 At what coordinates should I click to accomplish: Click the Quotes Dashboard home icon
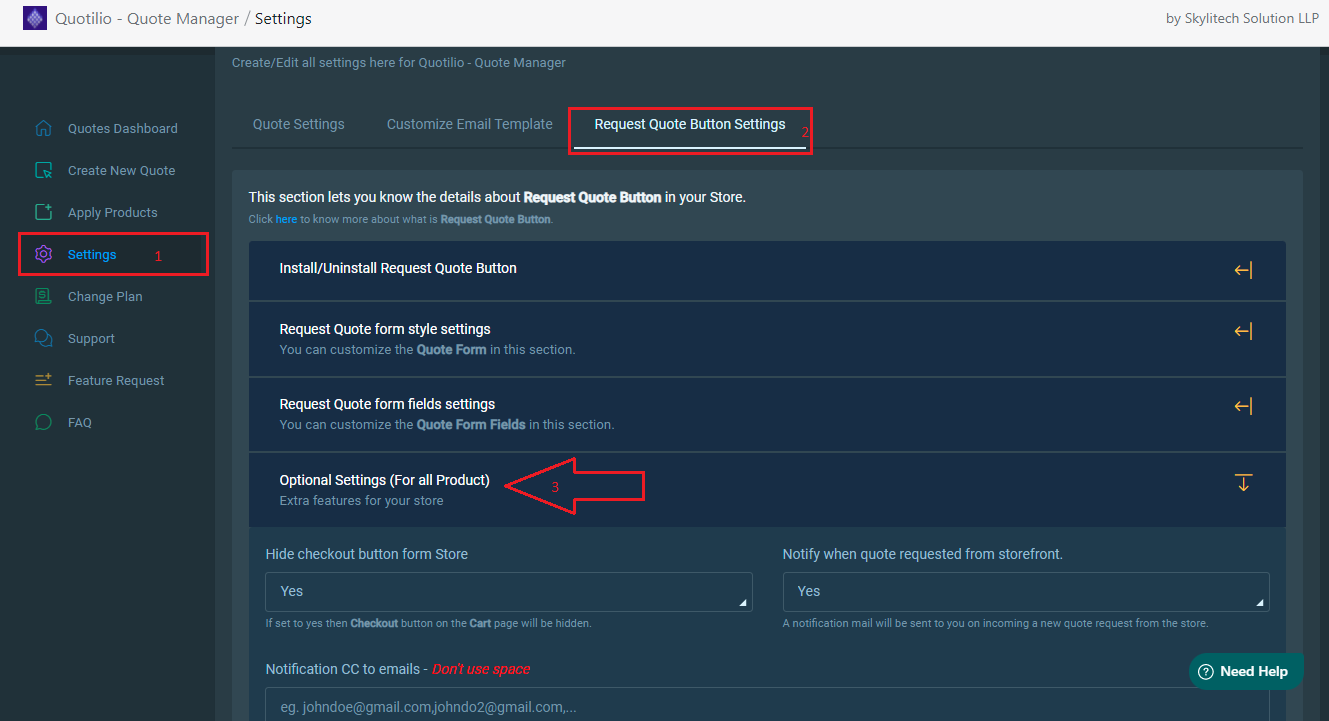[43, 128]
